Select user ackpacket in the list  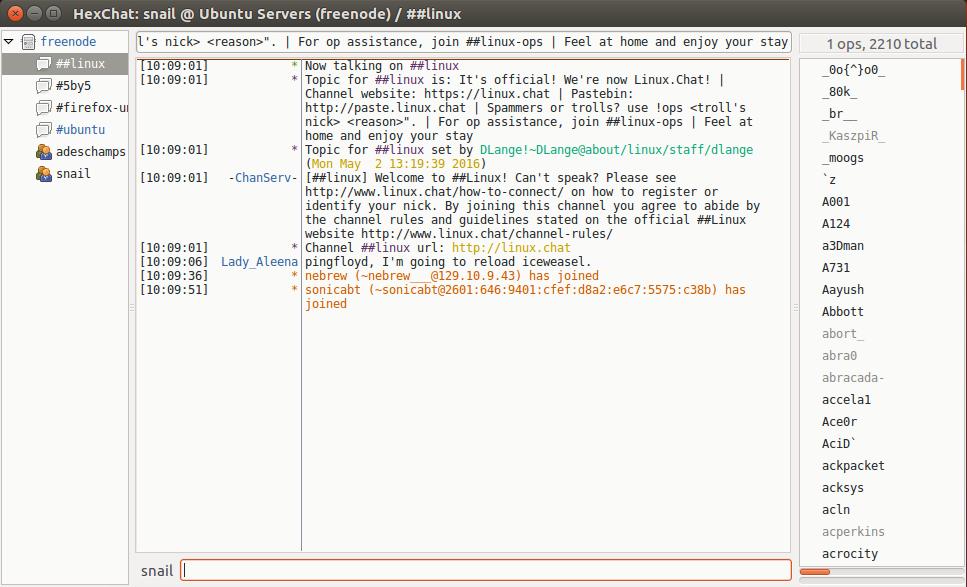[x=853, y=466]
